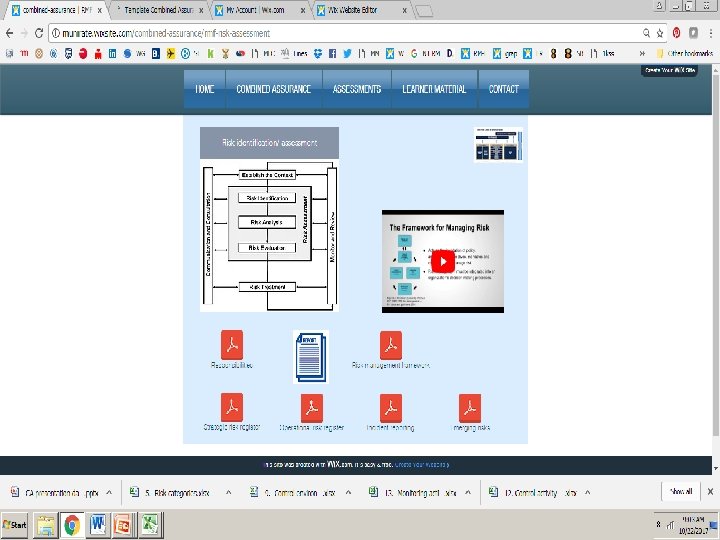Open the Risk management framework PDF icon

coord(391,345)
